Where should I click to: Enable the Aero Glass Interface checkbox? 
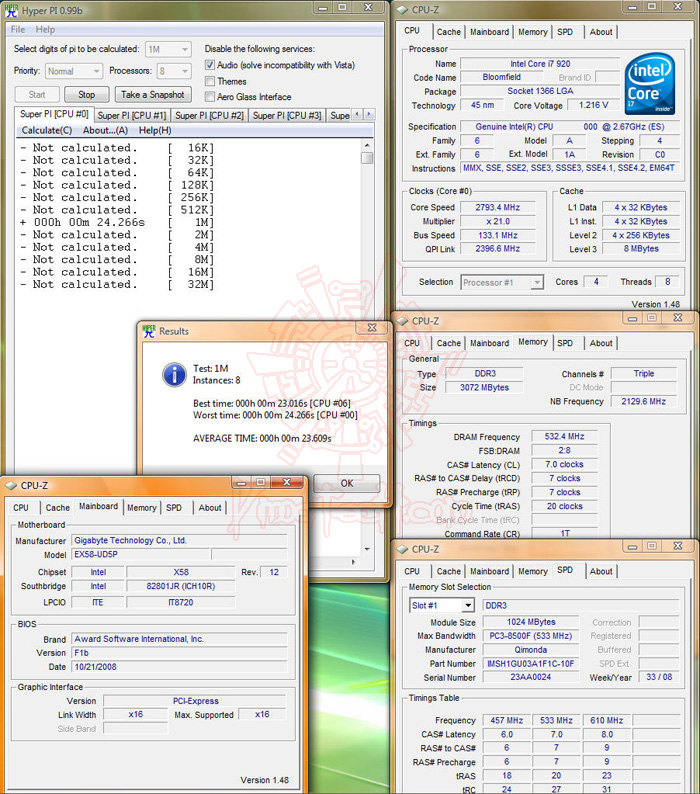coord(210,97)
